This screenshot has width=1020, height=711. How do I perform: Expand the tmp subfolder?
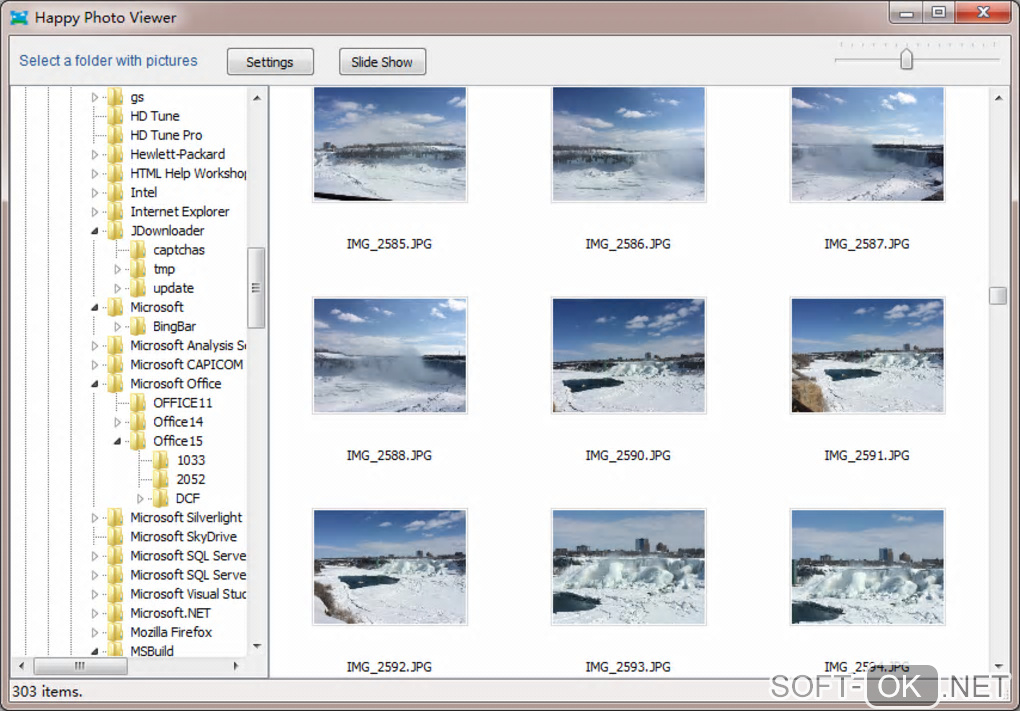pyautogui.click(x=118, y=269)
